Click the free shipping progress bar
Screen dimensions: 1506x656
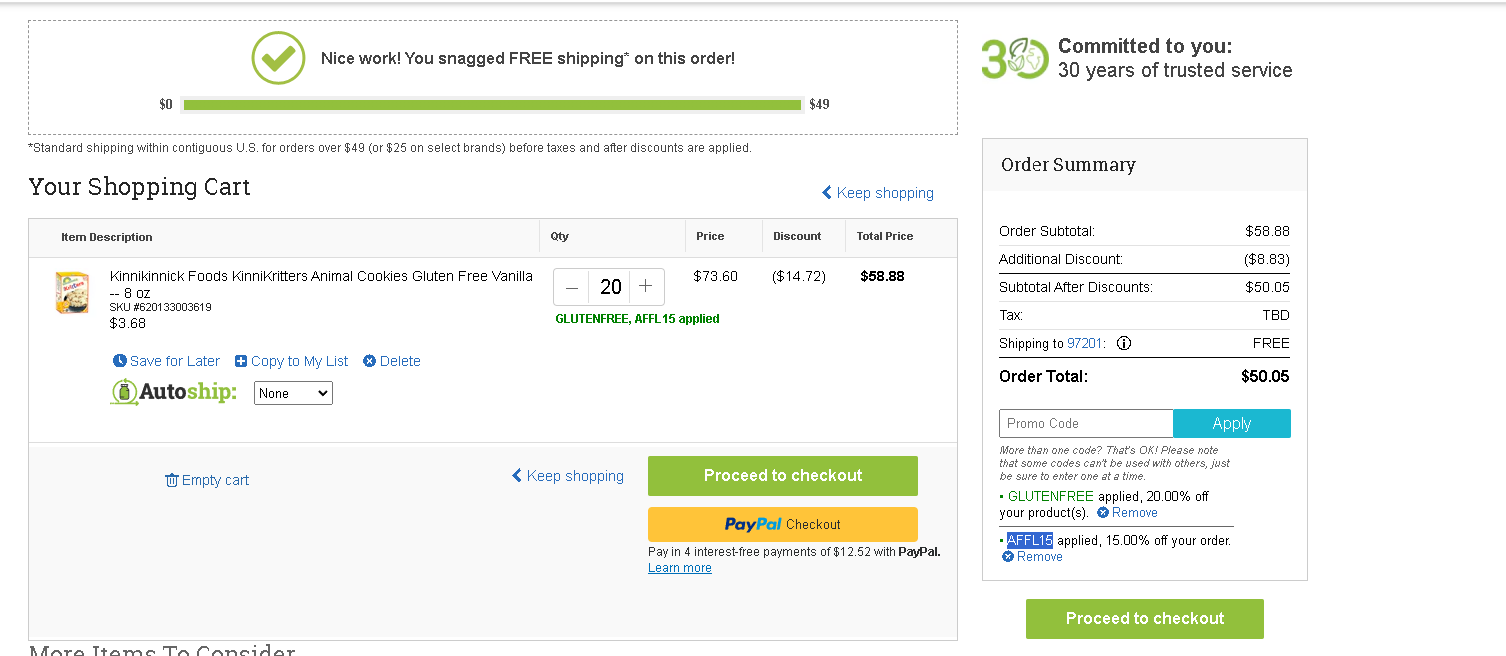[492, 105]
